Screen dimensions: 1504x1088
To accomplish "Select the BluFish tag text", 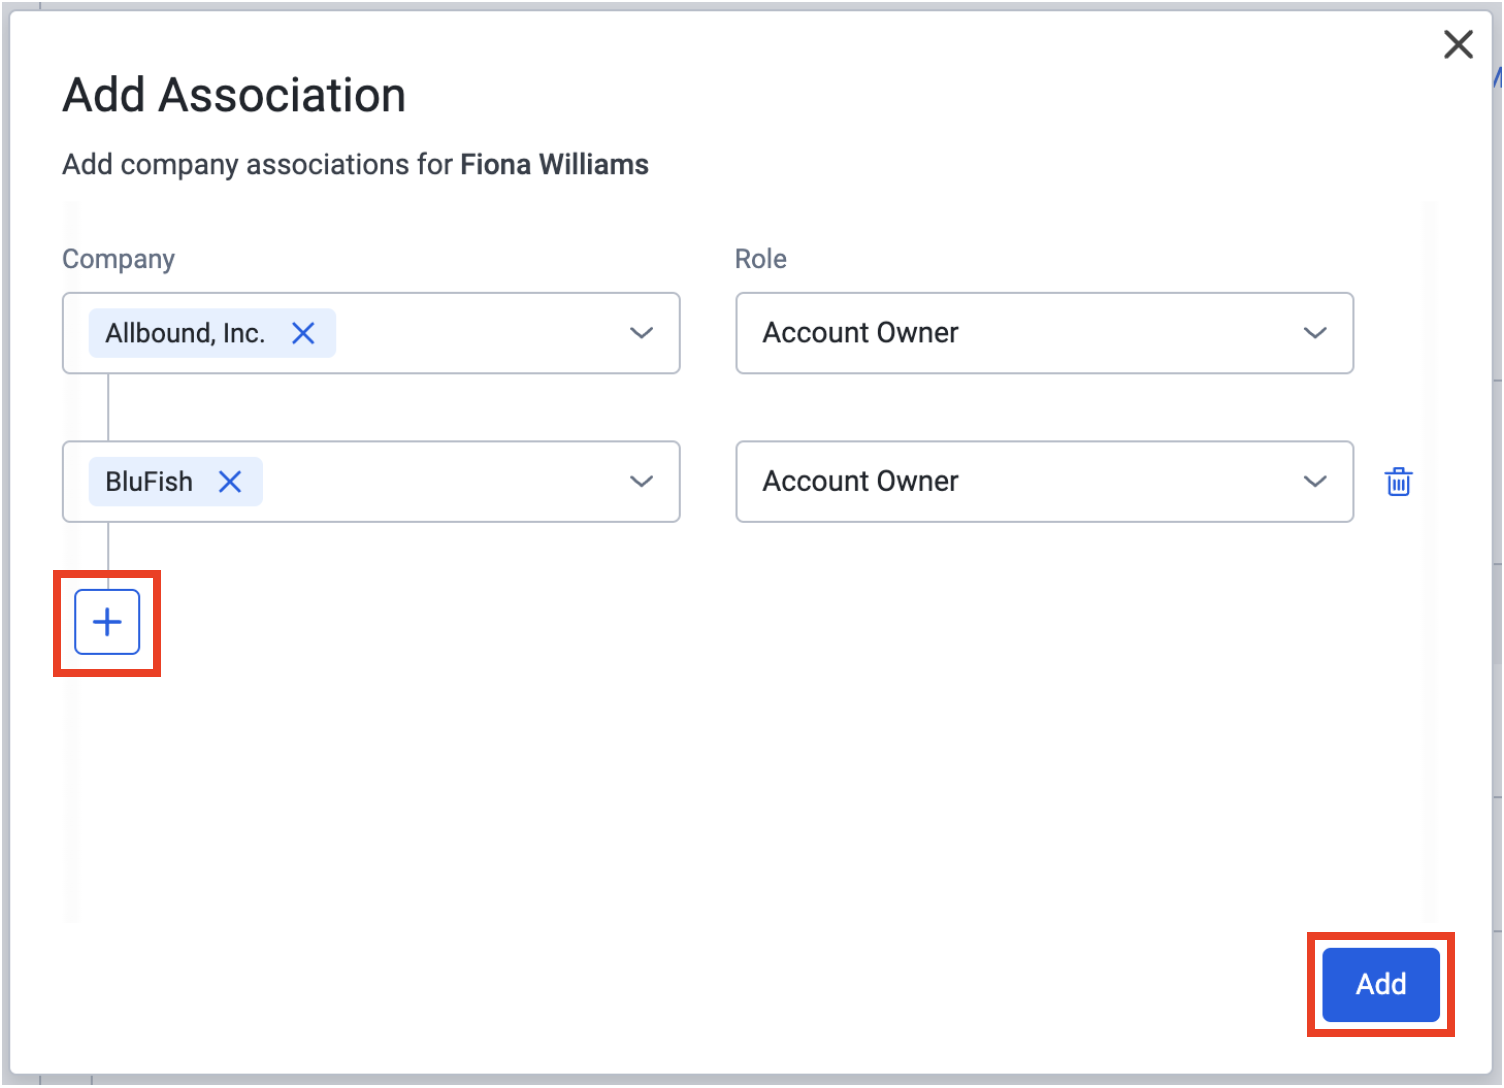I will point(149,482).
